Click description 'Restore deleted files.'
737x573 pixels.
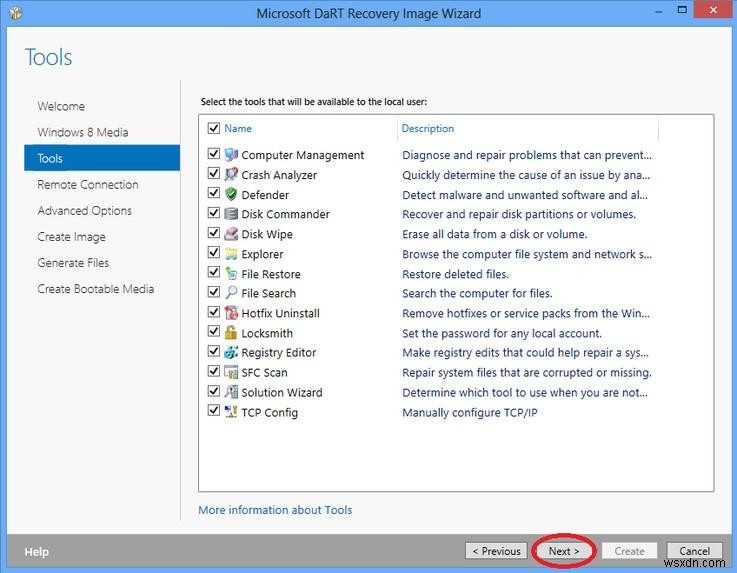[455, 274]
